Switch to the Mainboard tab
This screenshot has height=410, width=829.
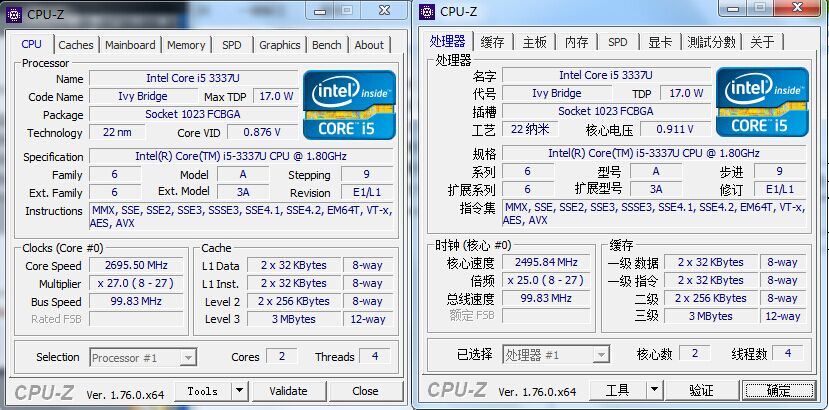click(130, 45)
